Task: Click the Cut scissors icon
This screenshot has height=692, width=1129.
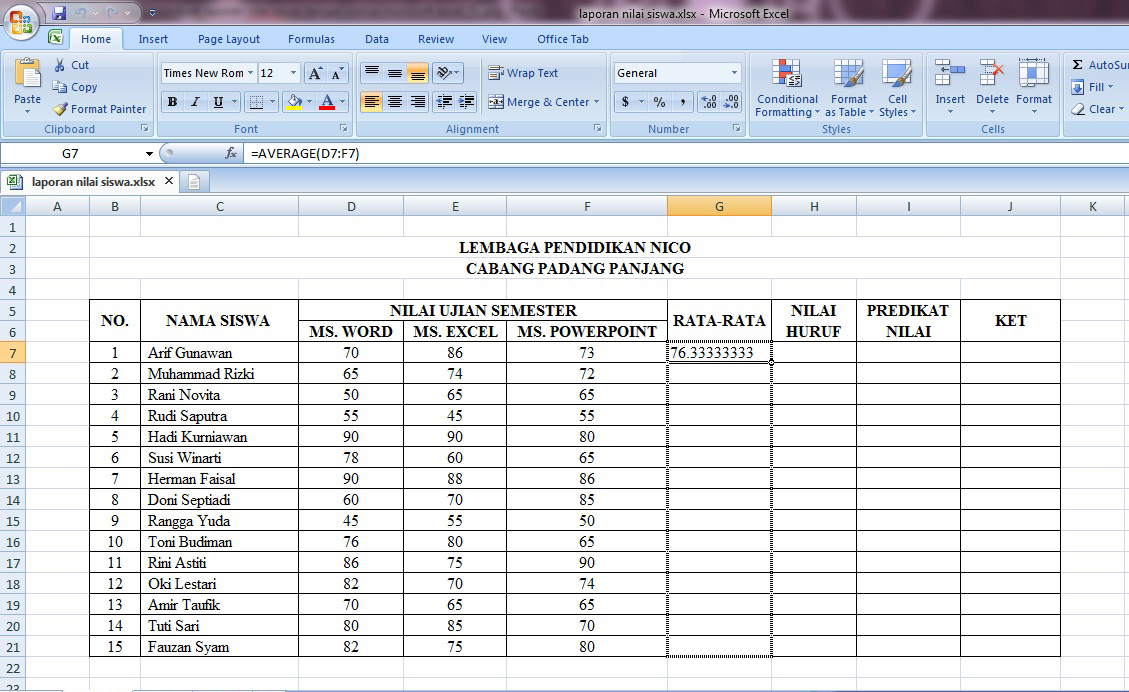Action: point(60,65)
